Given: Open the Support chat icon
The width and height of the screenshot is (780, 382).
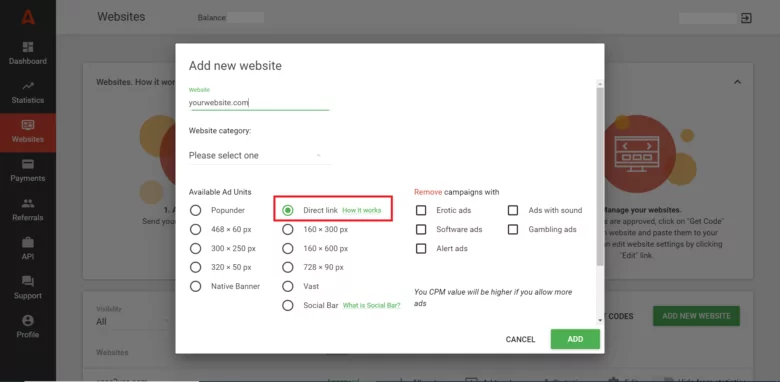Looking at the screenshot, I should (28, 282).
